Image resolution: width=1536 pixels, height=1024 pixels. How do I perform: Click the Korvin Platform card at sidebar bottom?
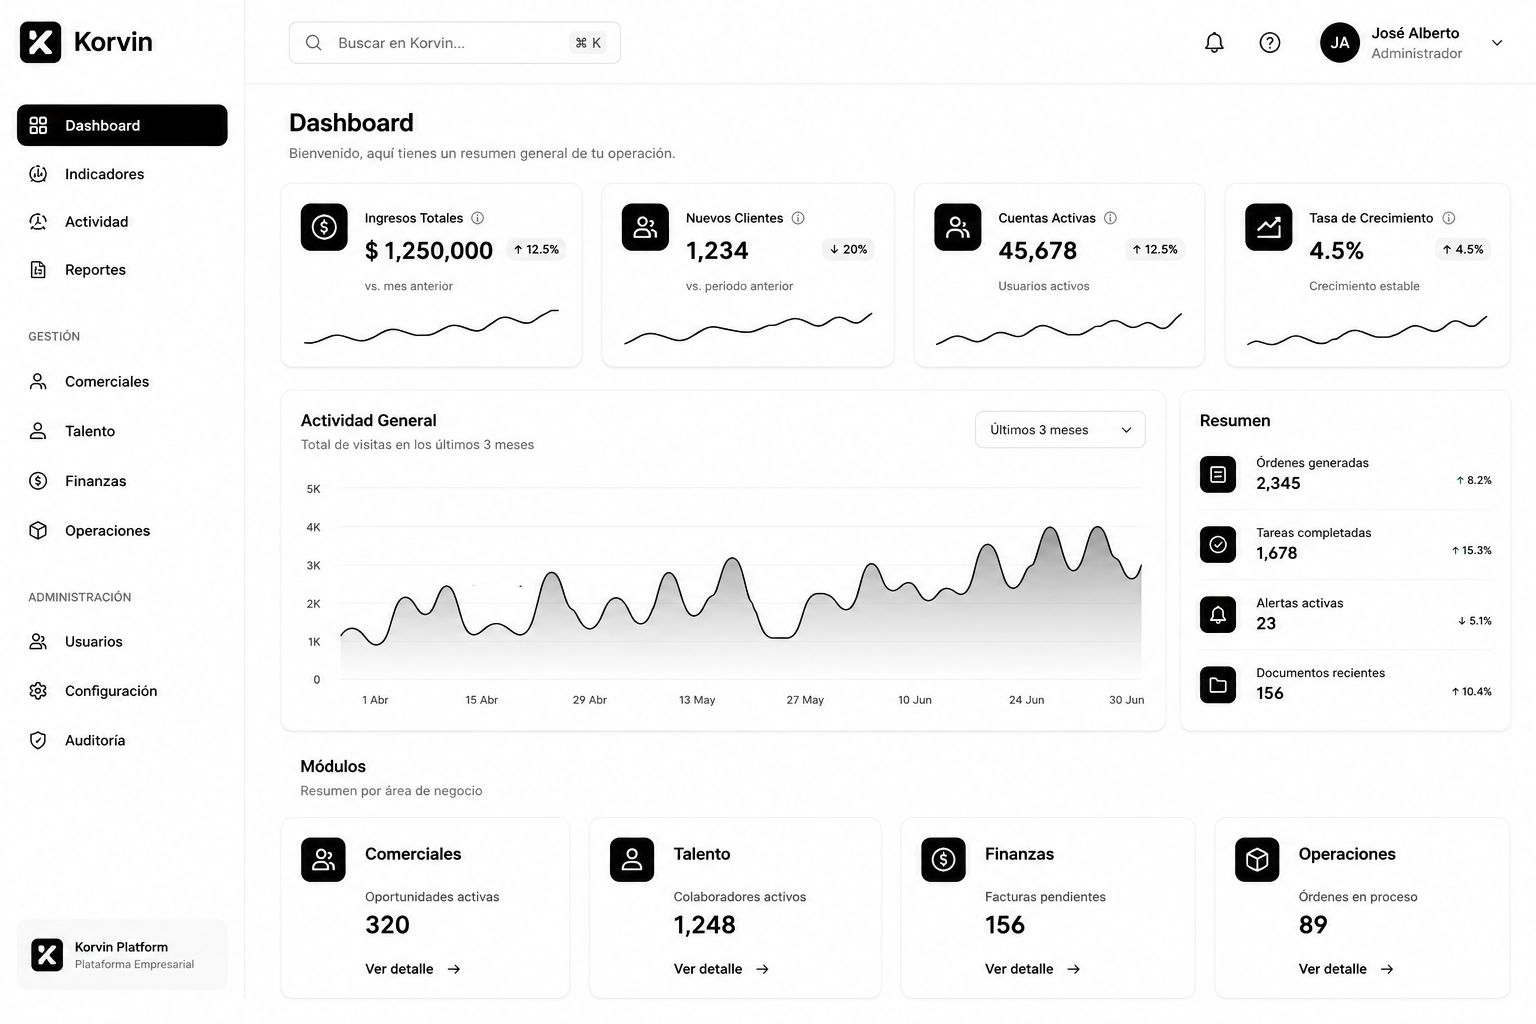[x=122, y=954]
